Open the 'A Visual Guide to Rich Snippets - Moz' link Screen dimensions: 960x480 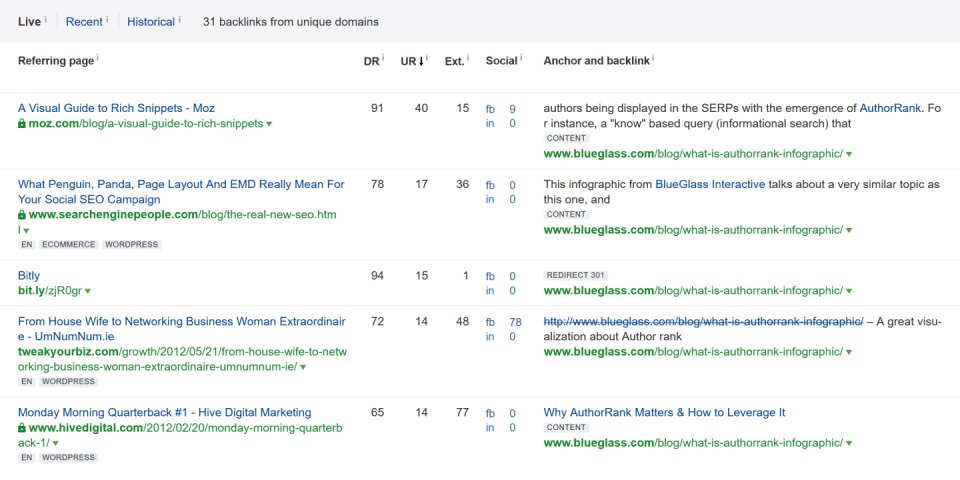[x=116, y=108]
